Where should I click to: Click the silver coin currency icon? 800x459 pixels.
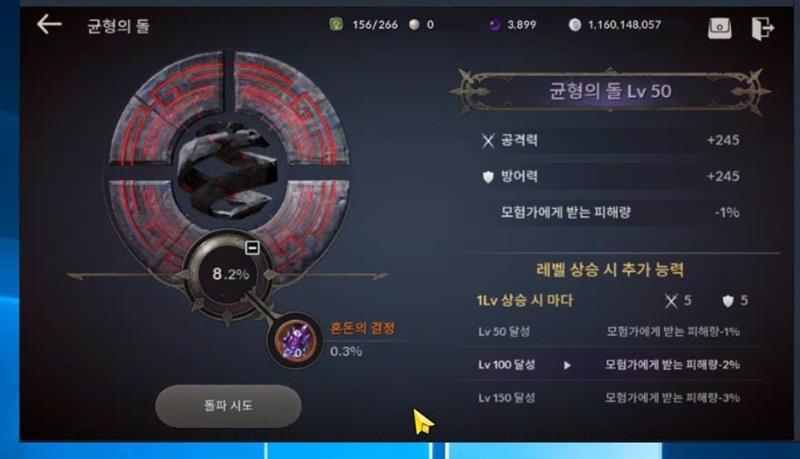(x=574, y=24)
